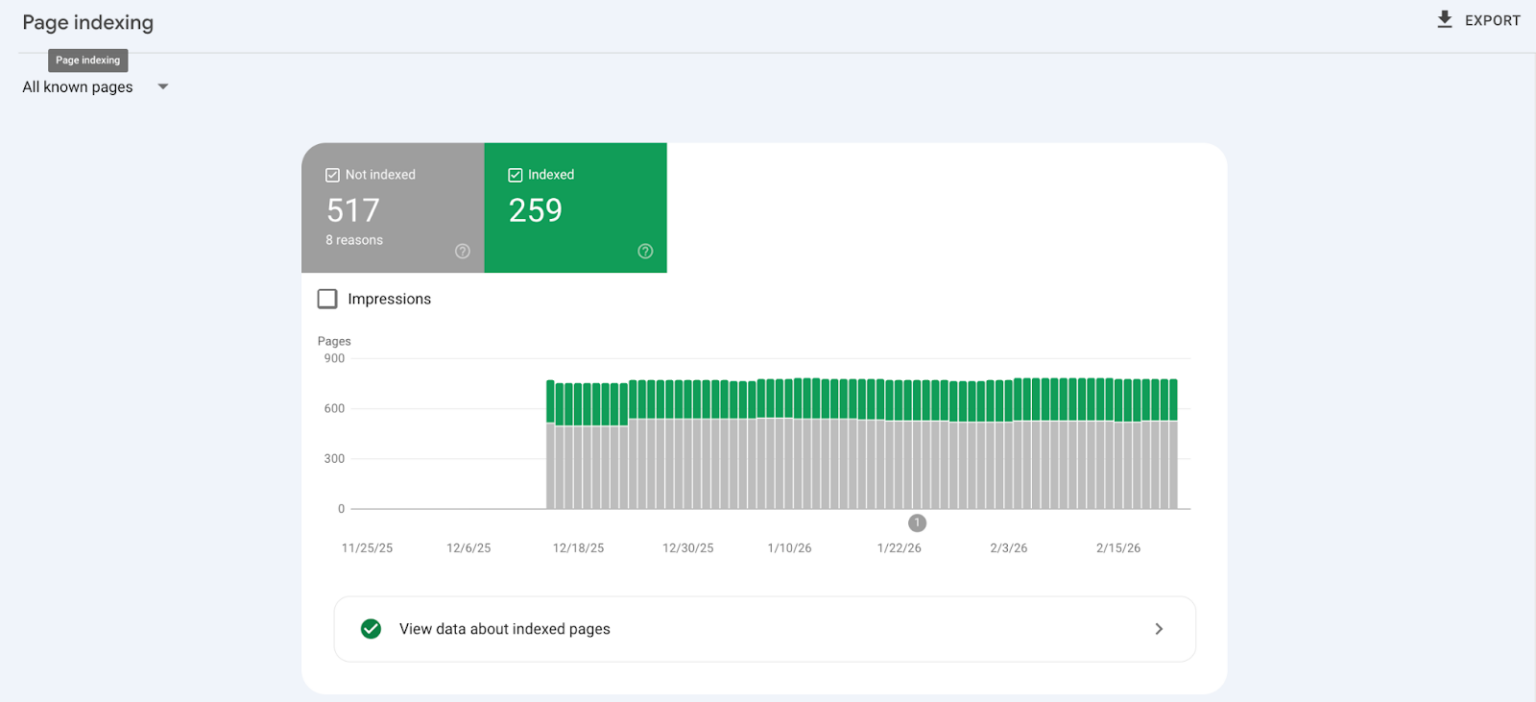Select the Page indexing breadcrumb label
Image resolution: width=1536 pixels, height=702 pixels.
pyautogui.click(x=88, y=60)
